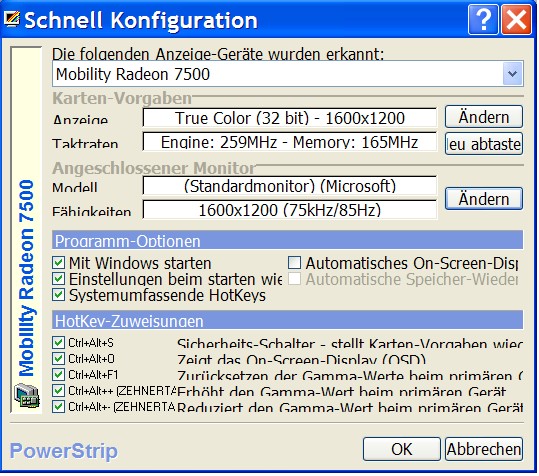
Task: Toggle the Ctrl+Alt+O hotkey checkbox
Action: pos(58,359)
